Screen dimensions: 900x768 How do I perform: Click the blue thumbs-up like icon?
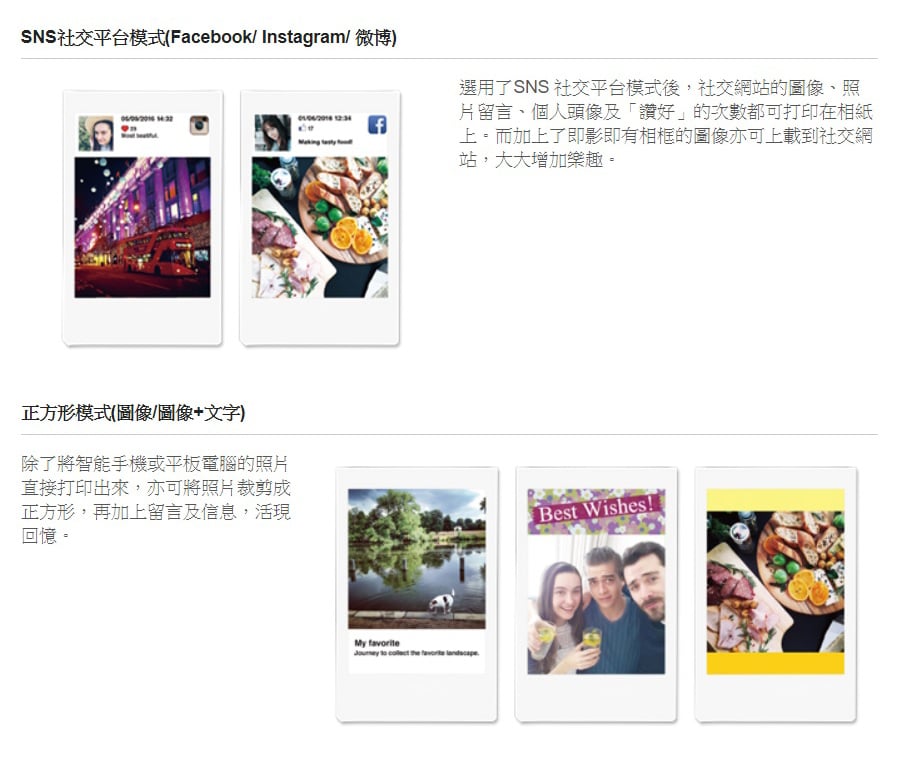click(301, 128)
